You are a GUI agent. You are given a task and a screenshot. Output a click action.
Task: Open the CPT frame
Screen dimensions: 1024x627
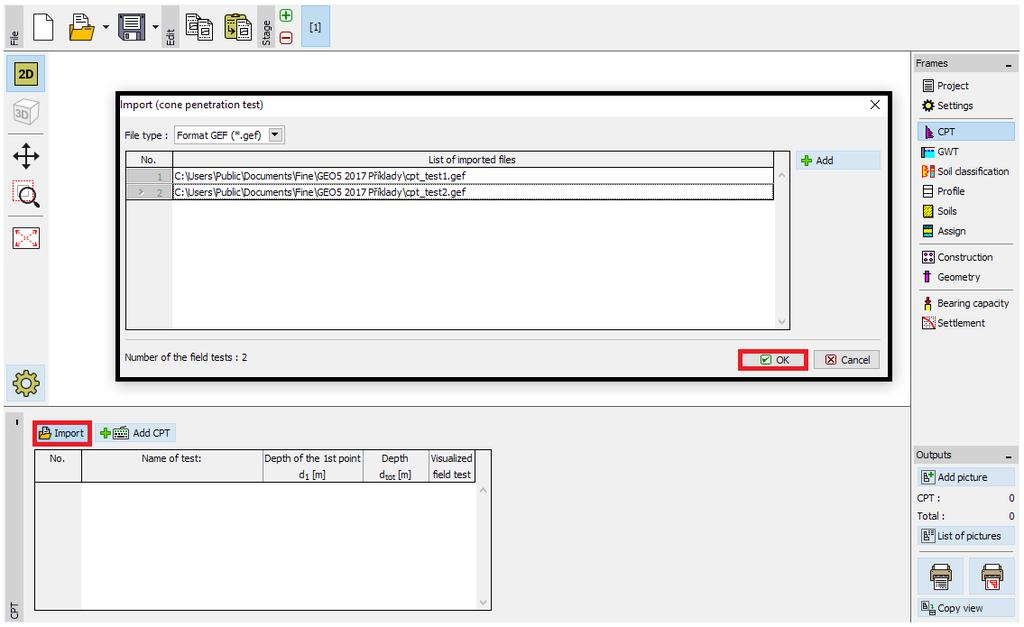click(x=967, y=132)
